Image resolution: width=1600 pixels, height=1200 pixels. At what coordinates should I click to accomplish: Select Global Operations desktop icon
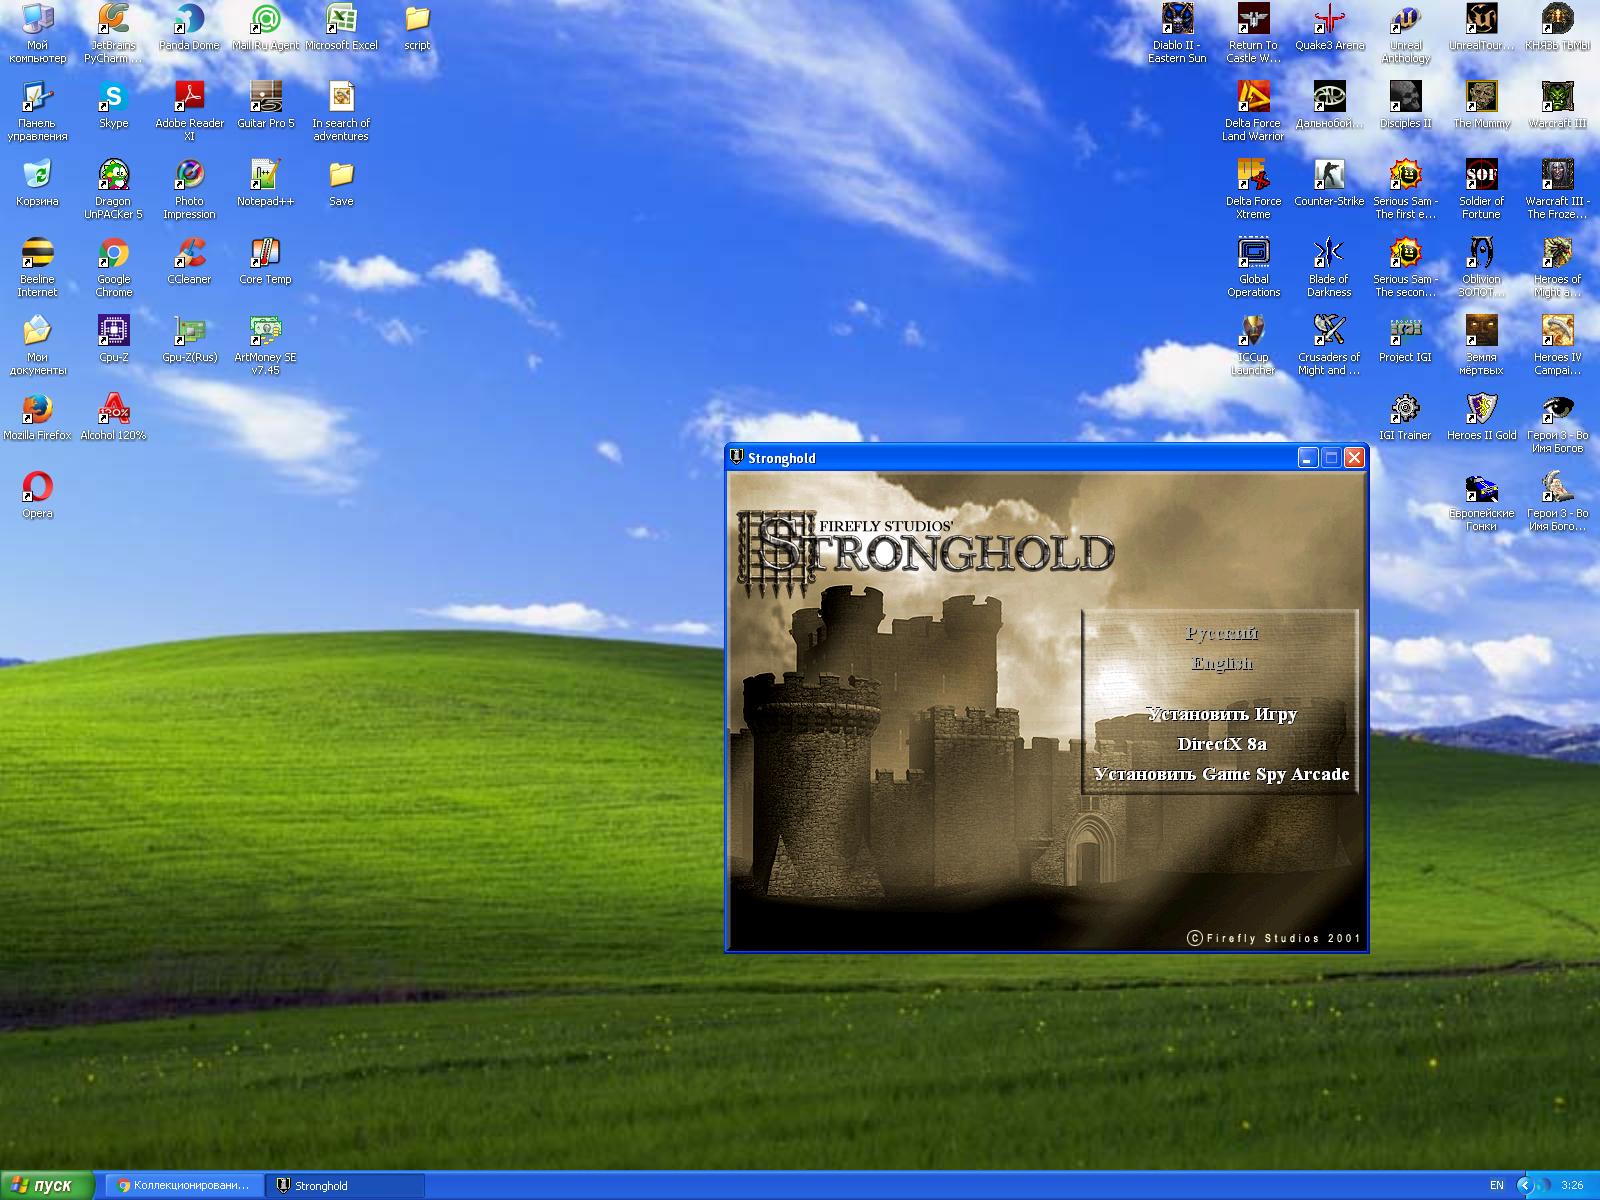pyautogui.click(x=1253, y=267)
